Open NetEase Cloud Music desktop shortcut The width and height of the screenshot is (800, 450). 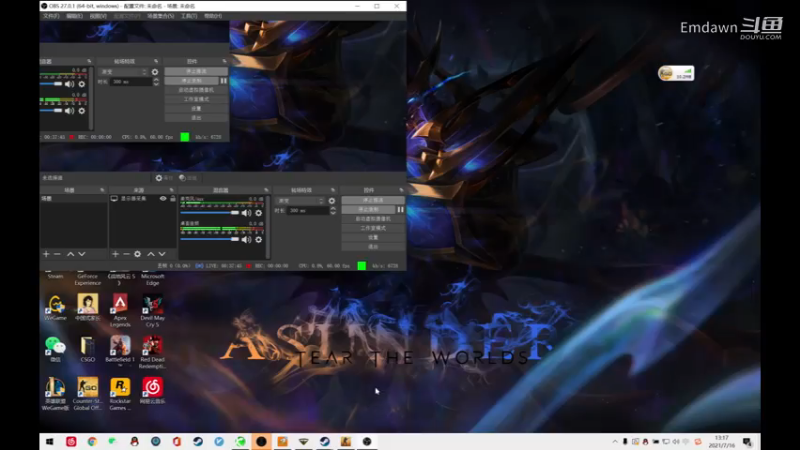(x=153, y=391)
